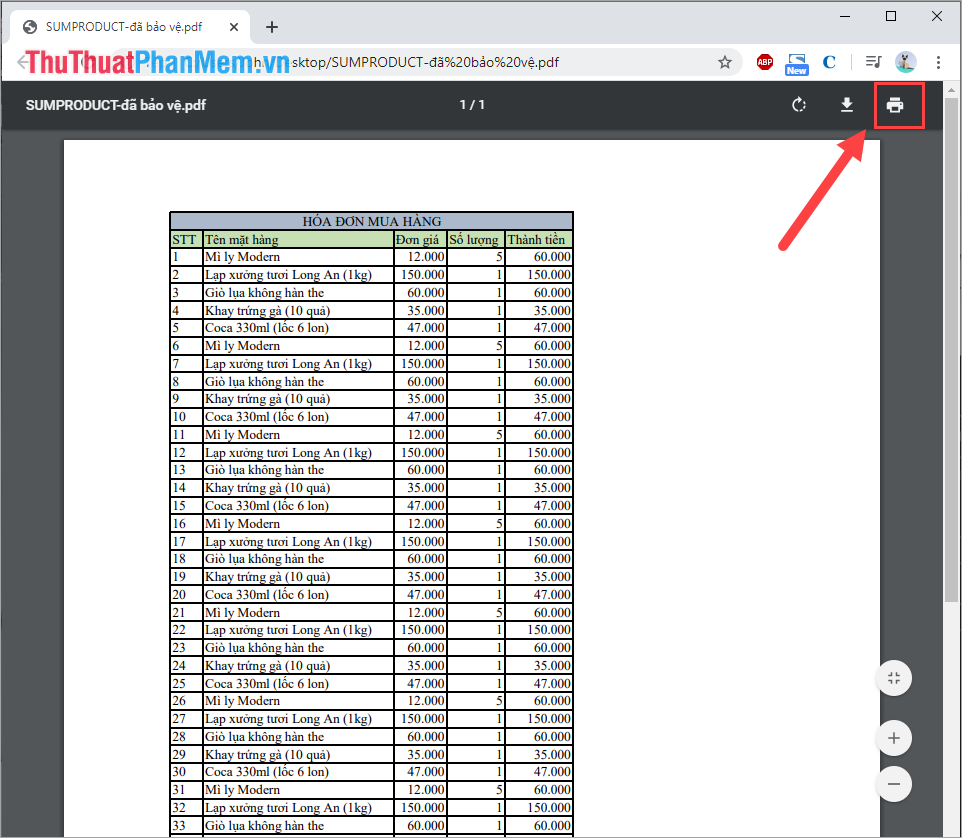
Task: Close the SUMPRODUCT PDF tab
Action: pos(234,27)
